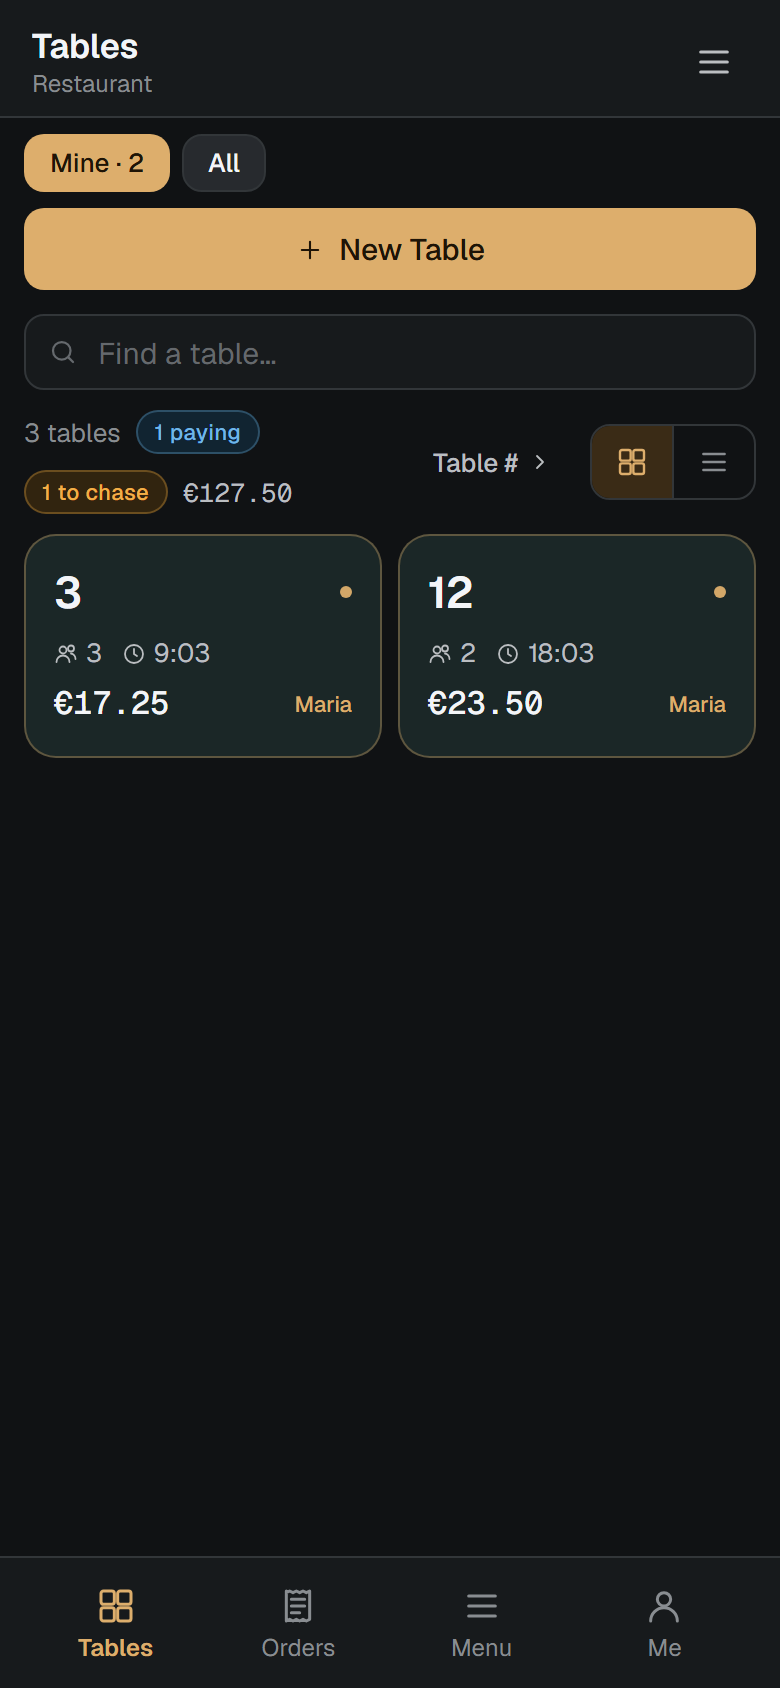Open table 3 card

[203, 646]
